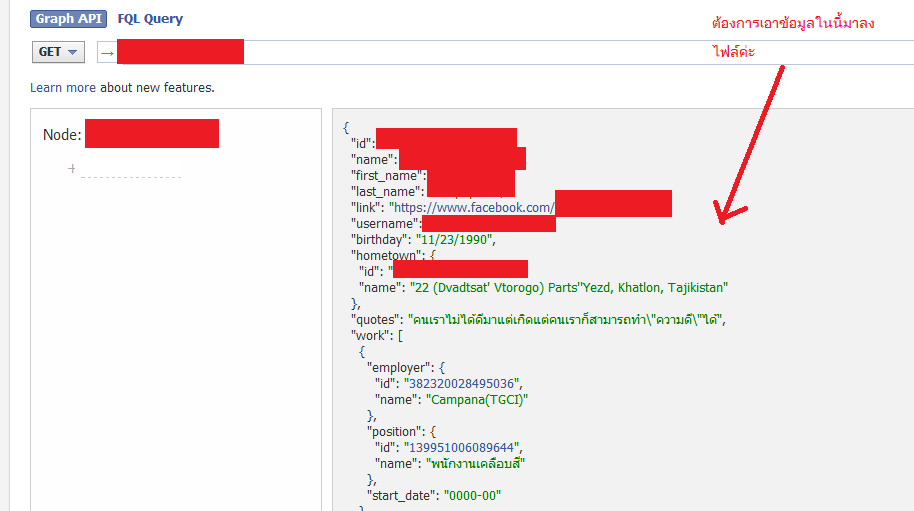Open the Learn more link
The height and width of the screenshot is (511, 914).
point(63,87)
